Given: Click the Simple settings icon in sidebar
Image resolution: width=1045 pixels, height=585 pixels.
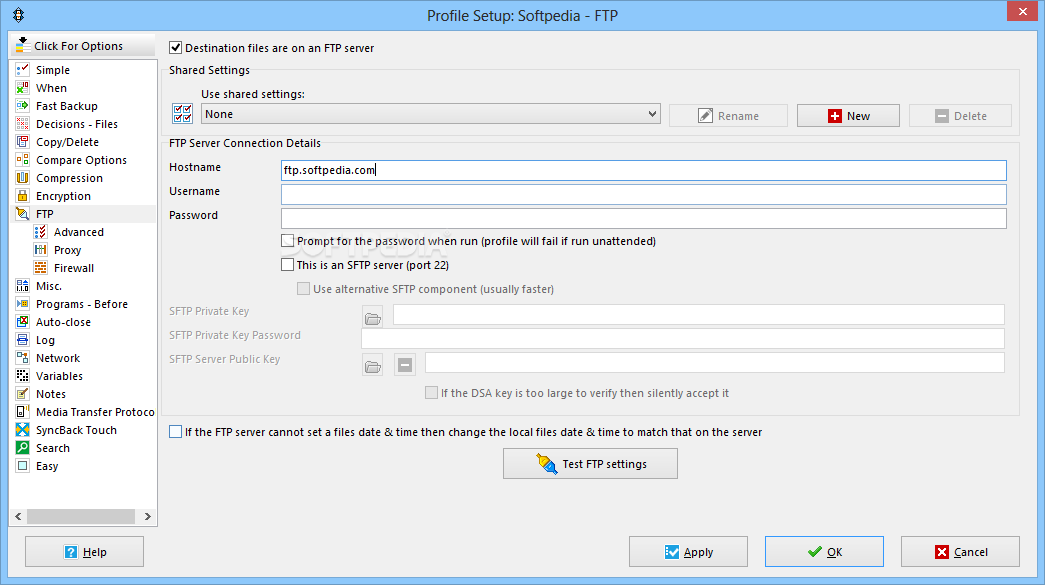Looking at the screenshot, I should (23, 69).
